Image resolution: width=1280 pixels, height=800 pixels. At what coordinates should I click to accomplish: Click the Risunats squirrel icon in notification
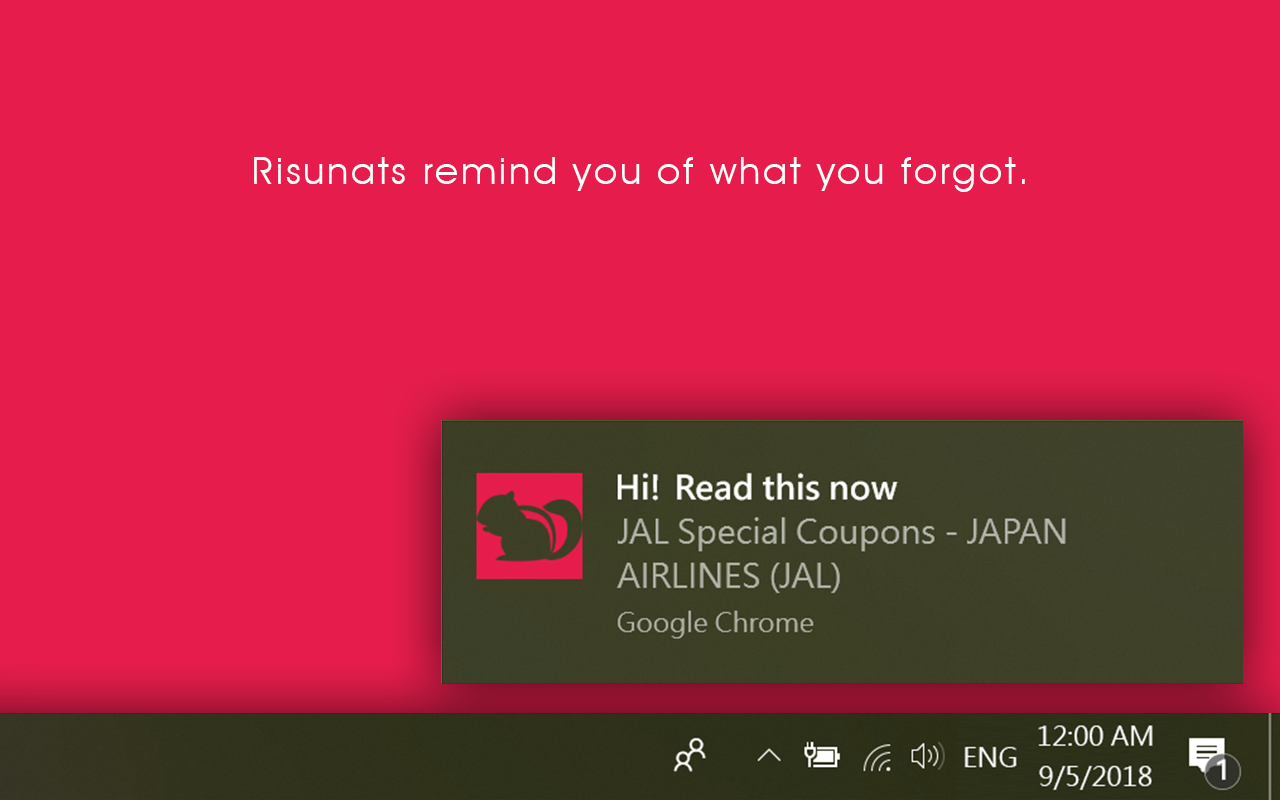coord(529,526)
